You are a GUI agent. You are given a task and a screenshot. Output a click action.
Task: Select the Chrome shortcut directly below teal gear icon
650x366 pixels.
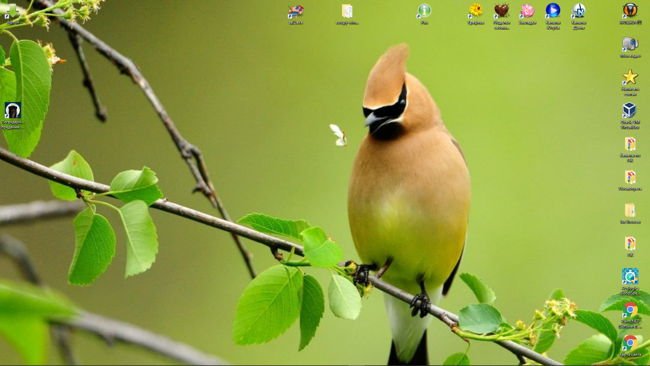(x=630, y=310)
